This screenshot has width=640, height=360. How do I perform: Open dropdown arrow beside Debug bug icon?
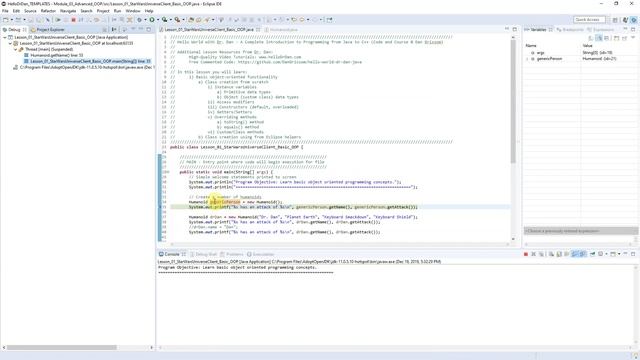pyautogui.click(x=145, y=20)
